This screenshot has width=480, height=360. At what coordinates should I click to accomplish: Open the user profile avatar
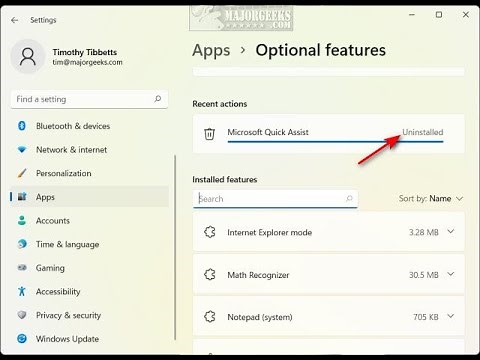(28, 57)
